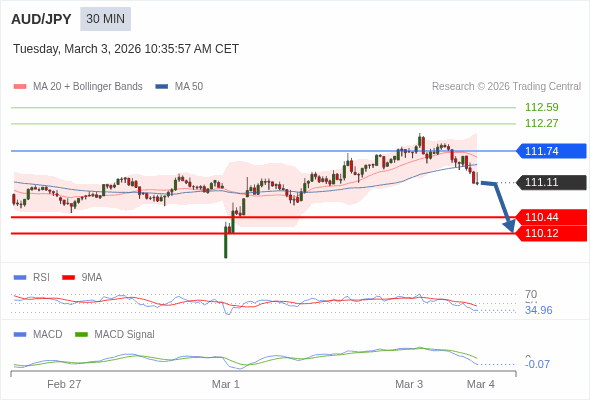Click the red 110.12 support price tag
The height and width of the screenshot is (400, 590).
pyautogui.click(x=551, y=233)
